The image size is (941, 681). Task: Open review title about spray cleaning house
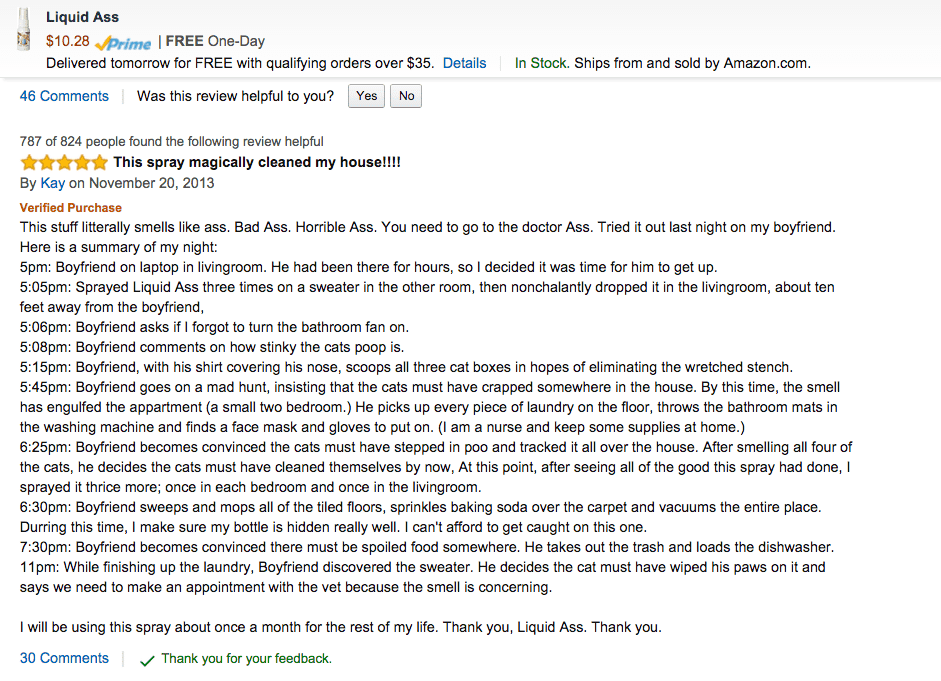(257, 162)
